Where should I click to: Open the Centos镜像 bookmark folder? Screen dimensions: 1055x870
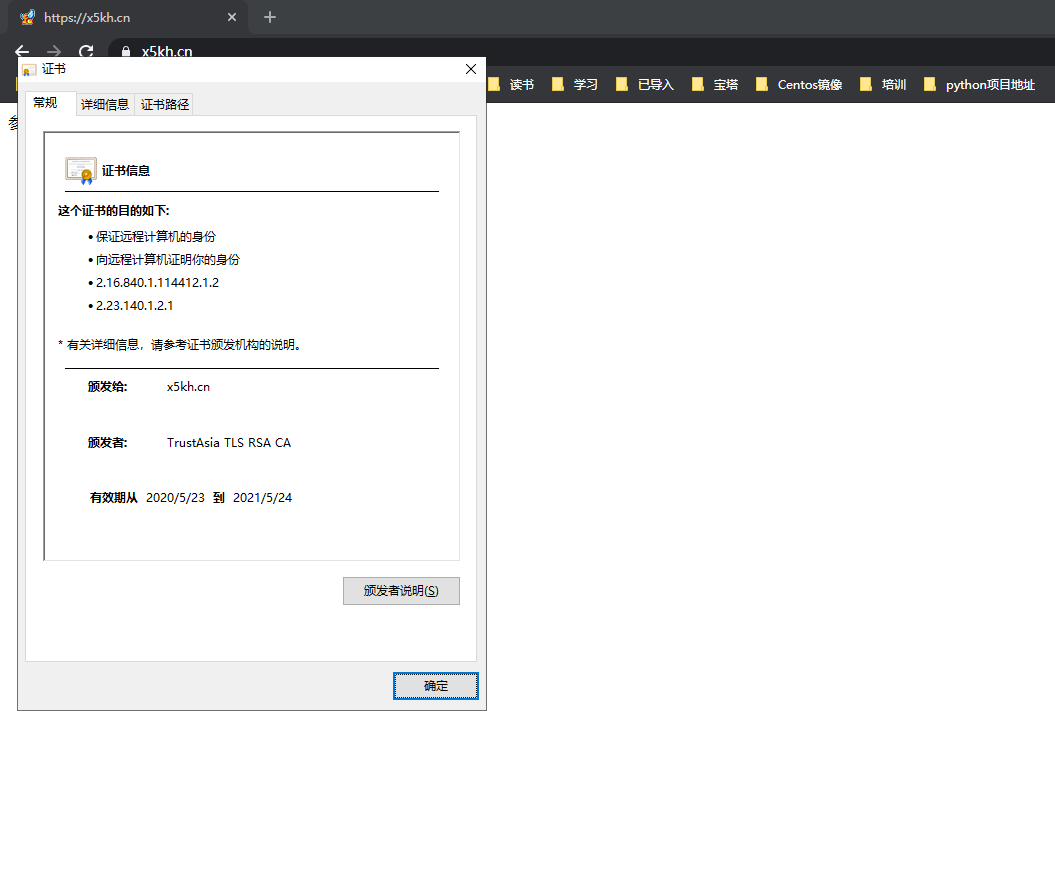799,84
